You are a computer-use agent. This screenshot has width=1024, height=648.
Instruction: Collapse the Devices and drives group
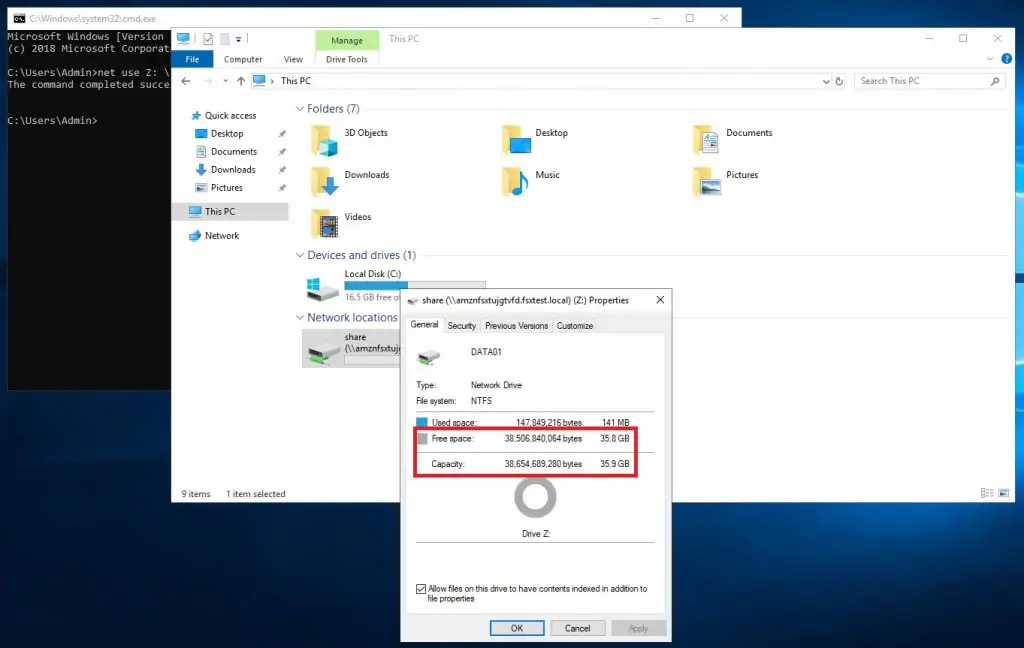coord(300,255)
